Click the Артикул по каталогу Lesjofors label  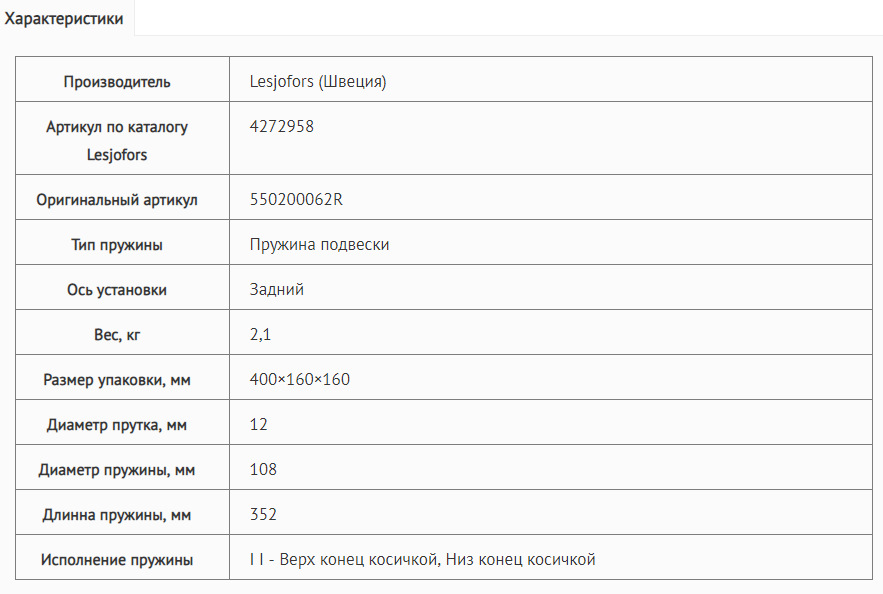117,141
